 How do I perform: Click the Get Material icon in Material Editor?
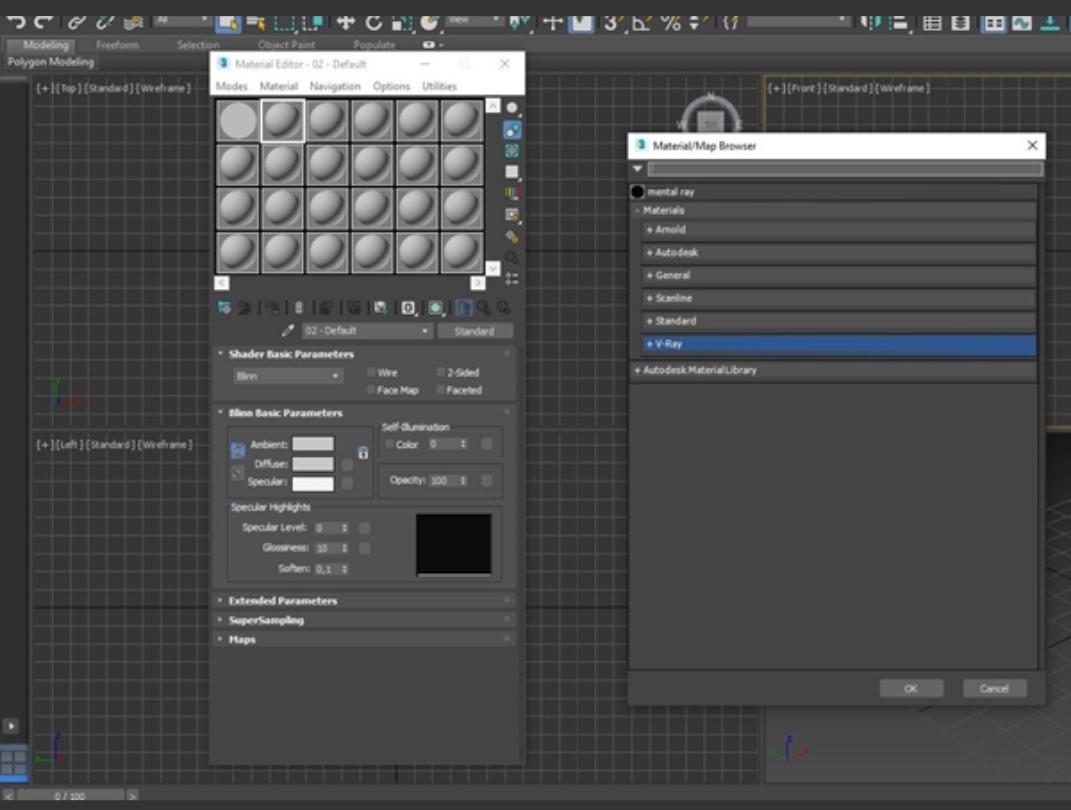pos(224,308)
